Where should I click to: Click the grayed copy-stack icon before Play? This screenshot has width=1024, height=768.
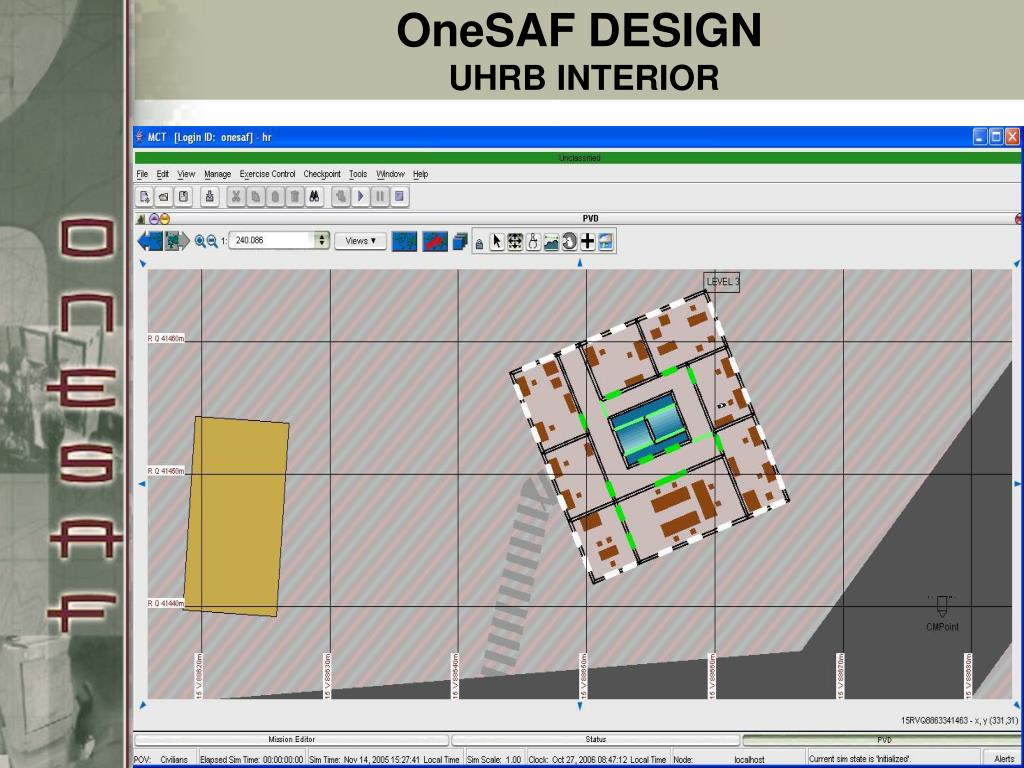340,196
